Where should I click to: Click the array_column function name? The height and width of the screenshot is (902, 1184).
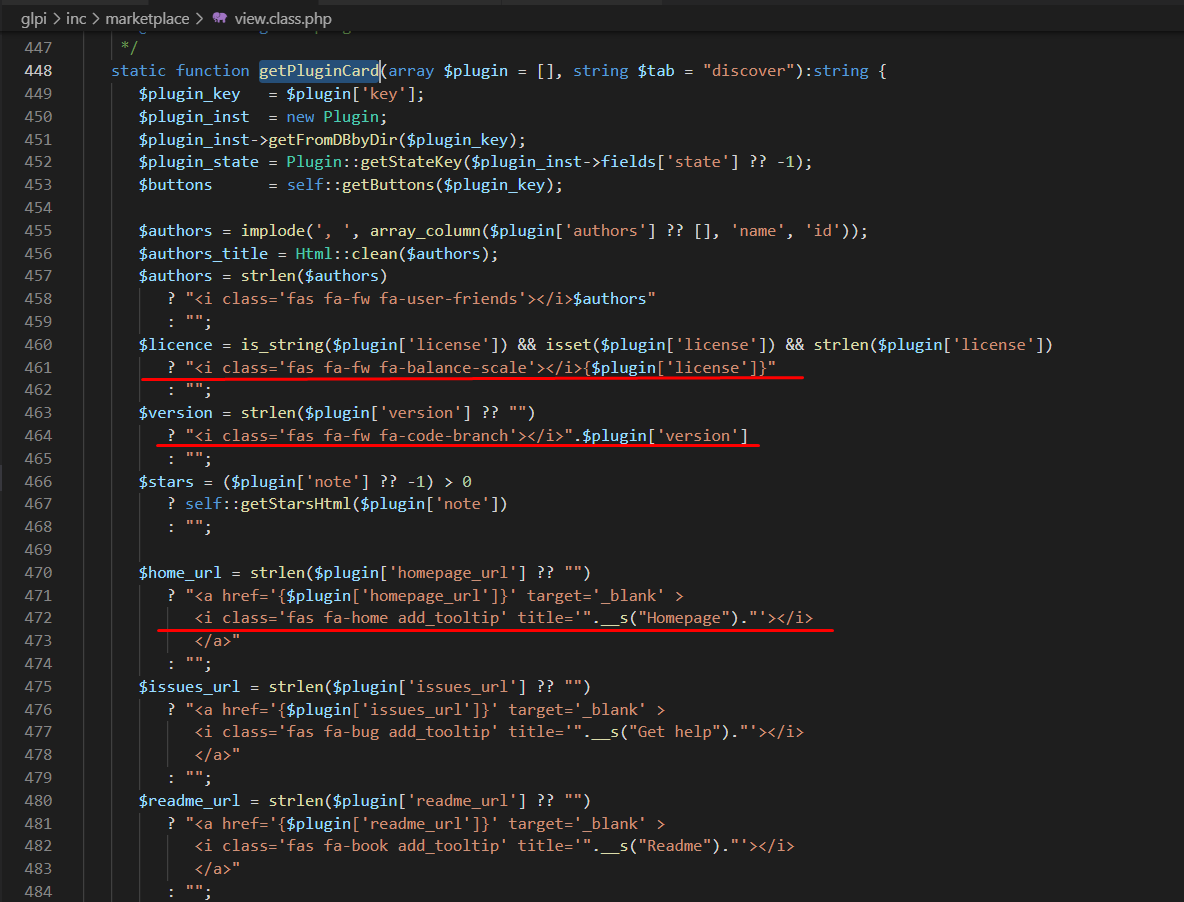coord(425,231)
